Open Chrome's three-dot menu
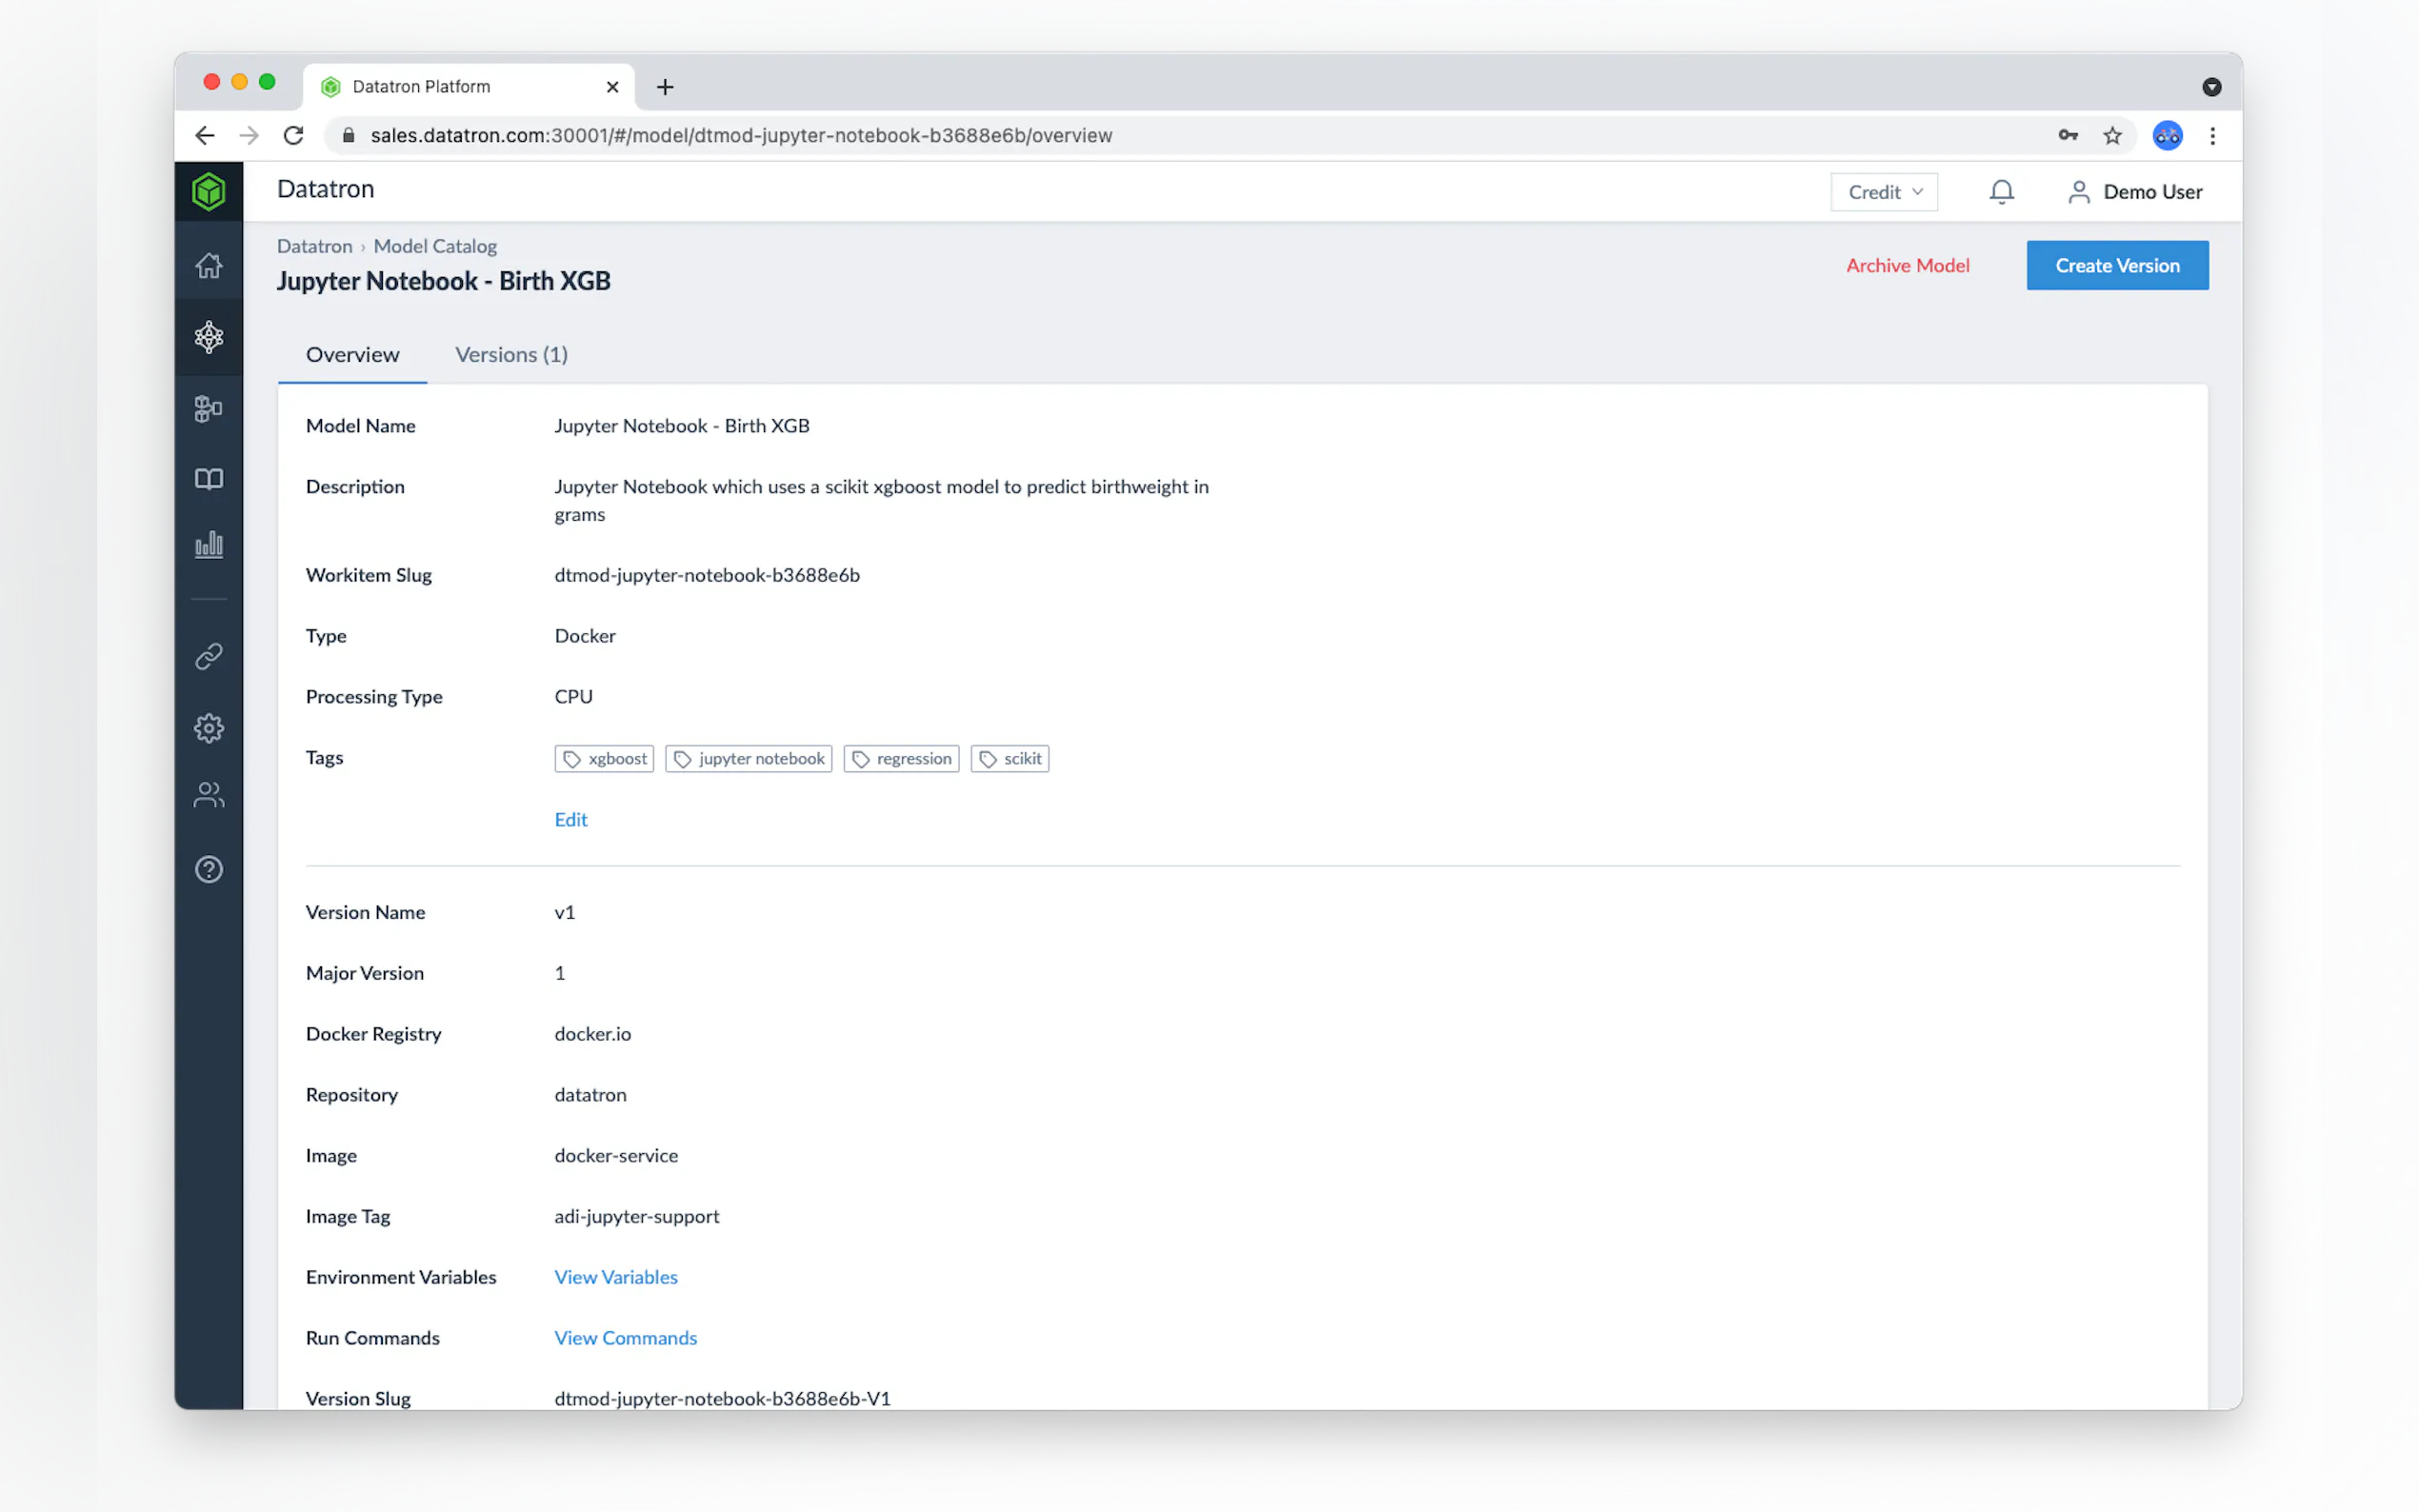 point(2212,136)
